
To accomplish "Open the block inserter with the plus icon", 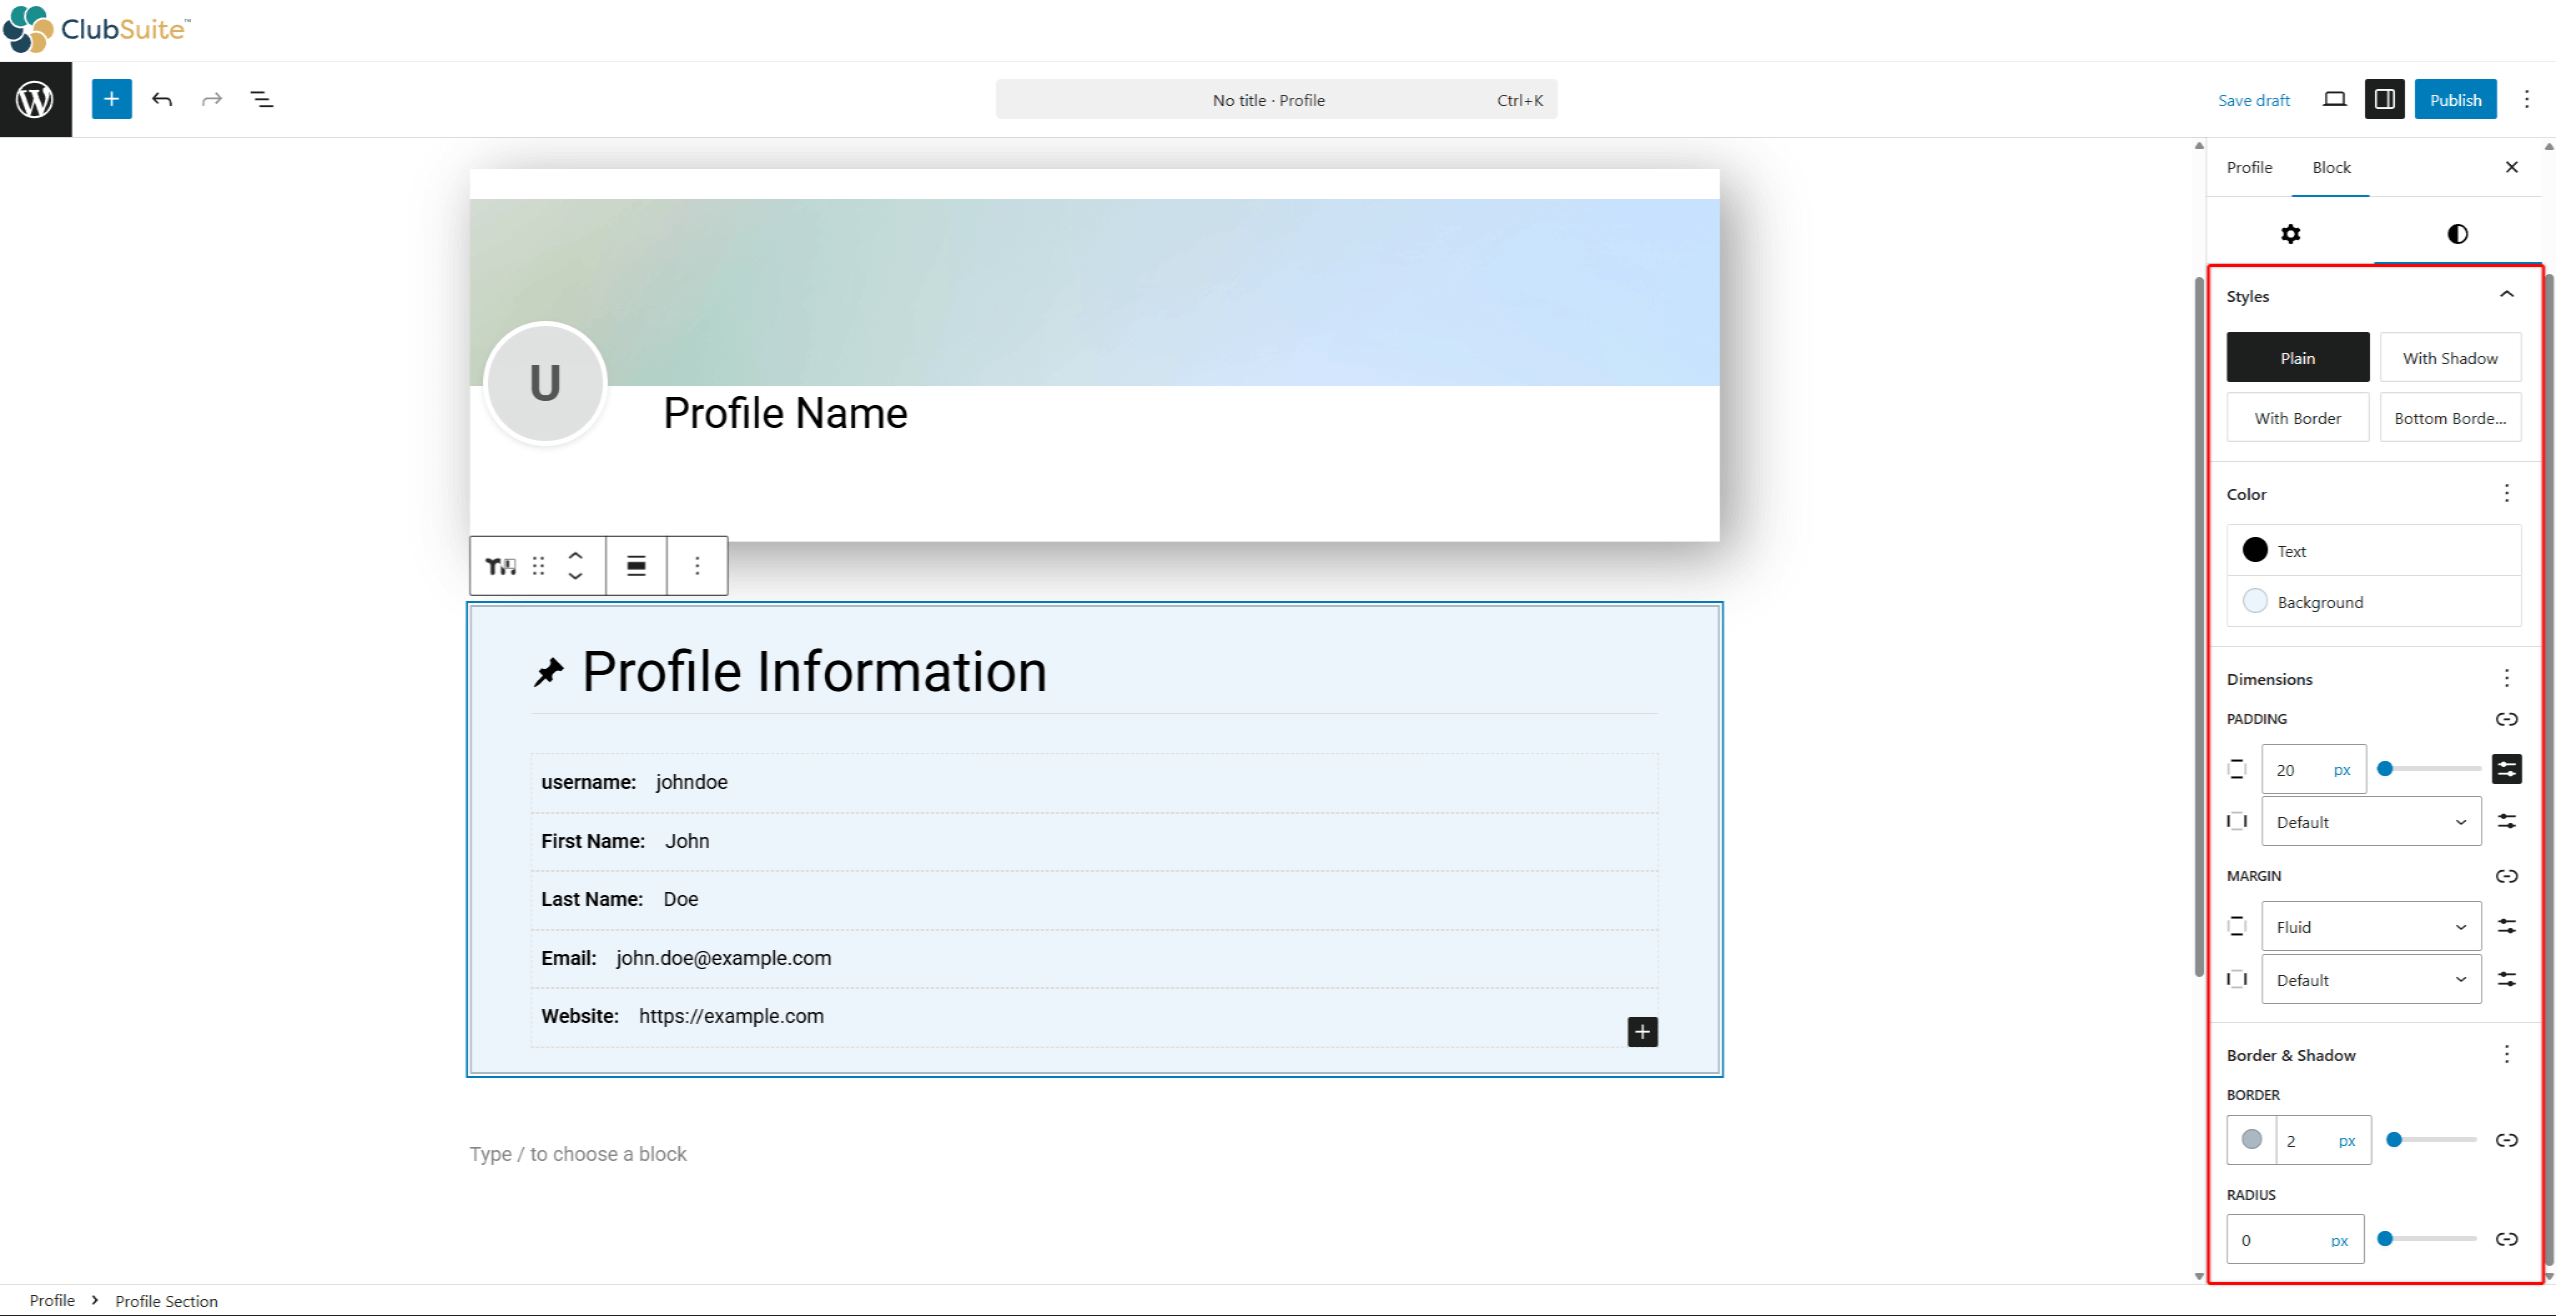I will click(x=111, y=99).
